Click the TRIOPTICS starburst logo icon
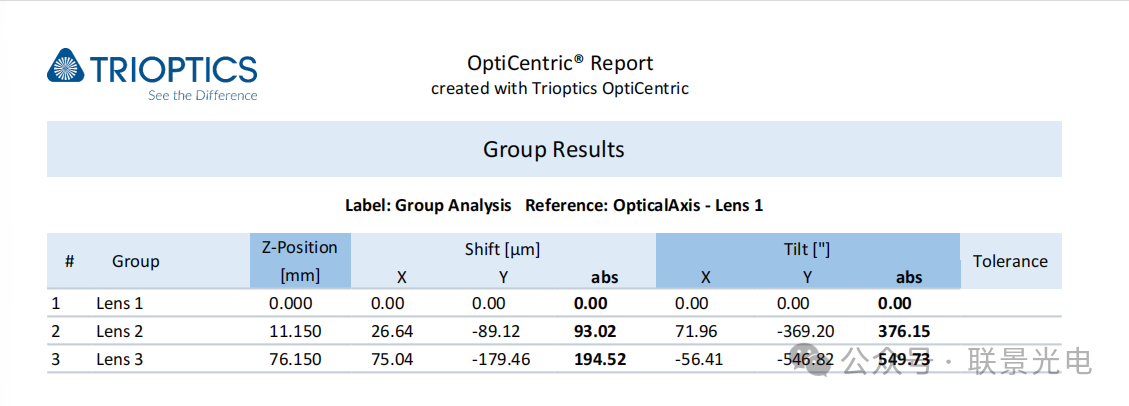The height and width of the screenshot is (406, 1129). click(65, 67)
